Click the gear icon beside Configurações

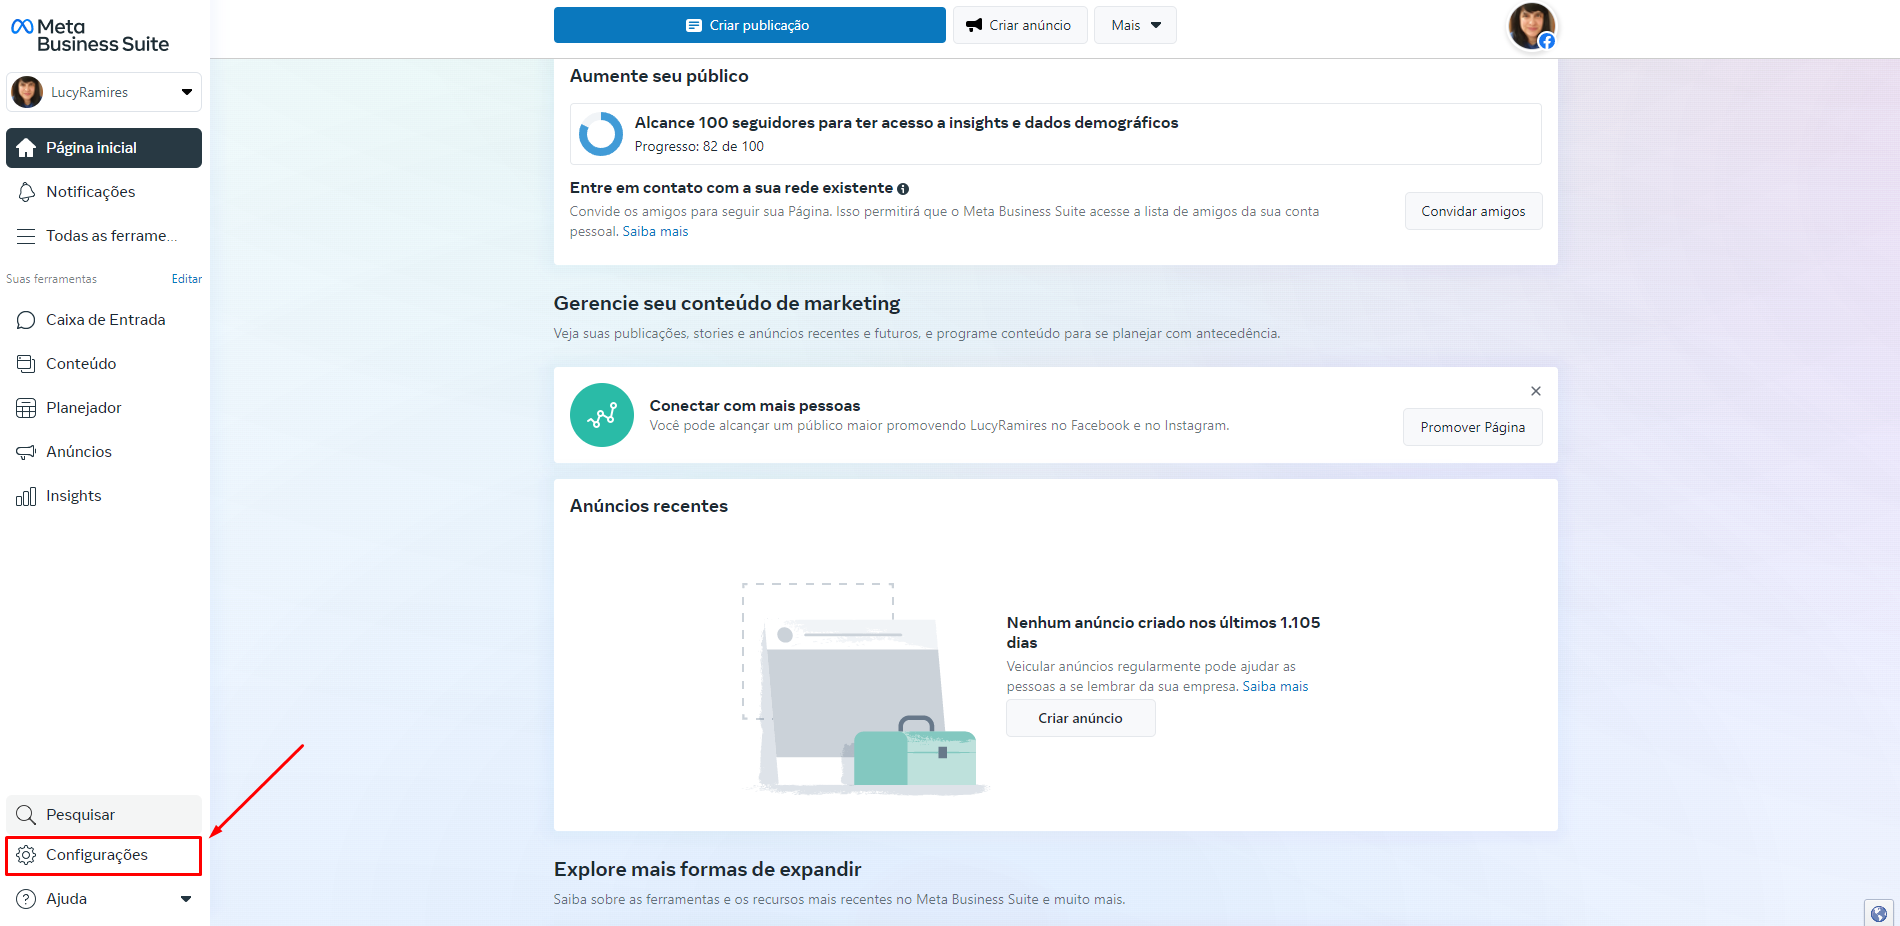point(26,855)
